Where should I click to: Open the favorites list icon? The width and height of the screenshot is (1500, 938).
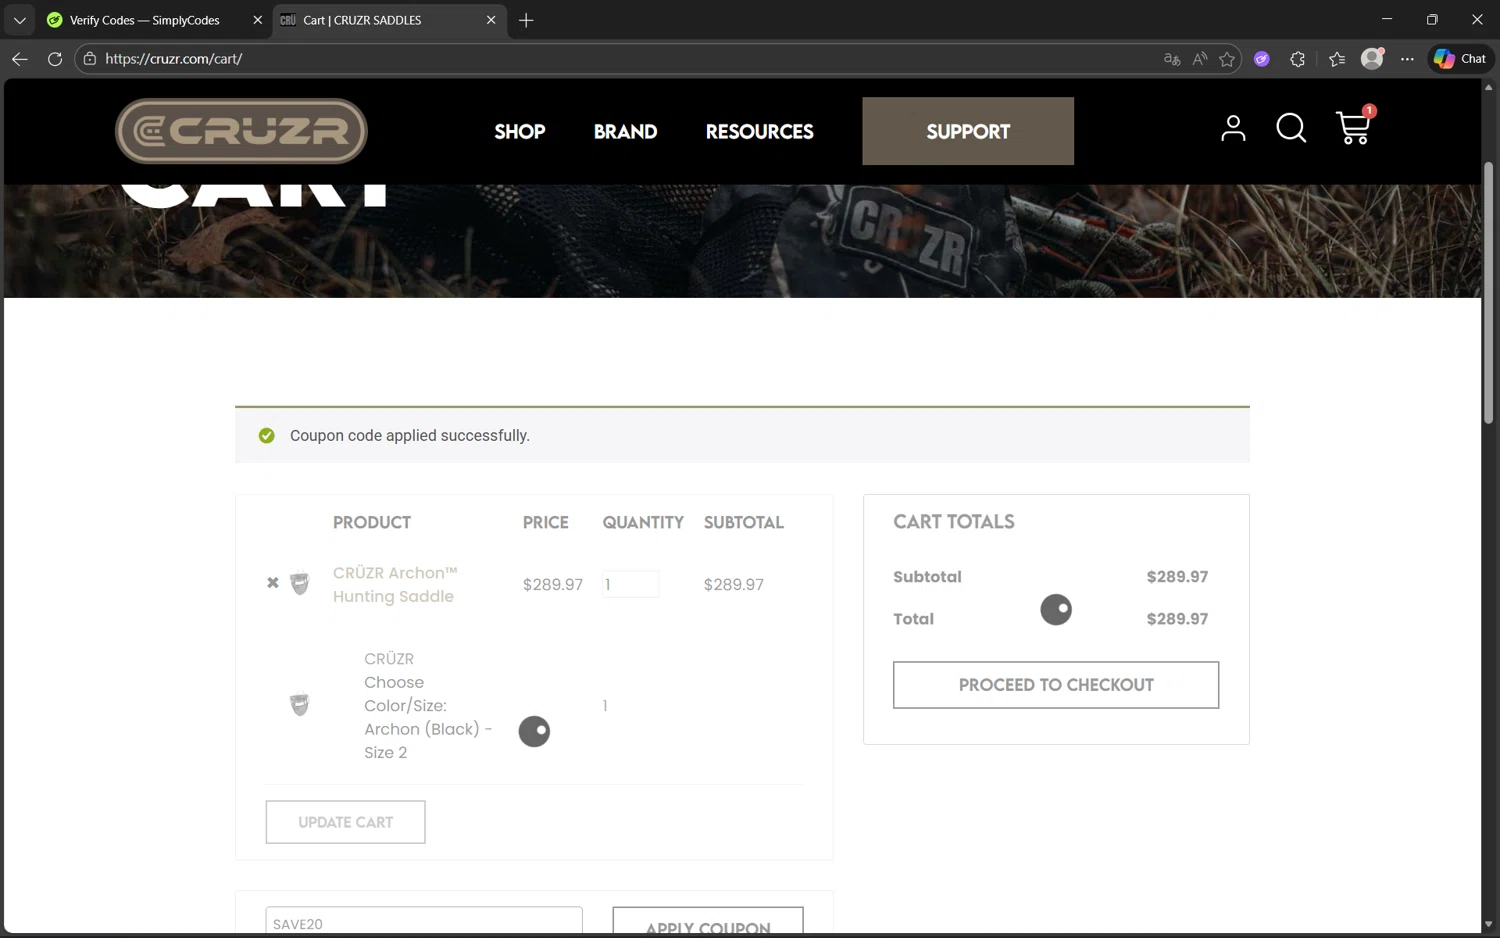click(x=1337, y=59)
